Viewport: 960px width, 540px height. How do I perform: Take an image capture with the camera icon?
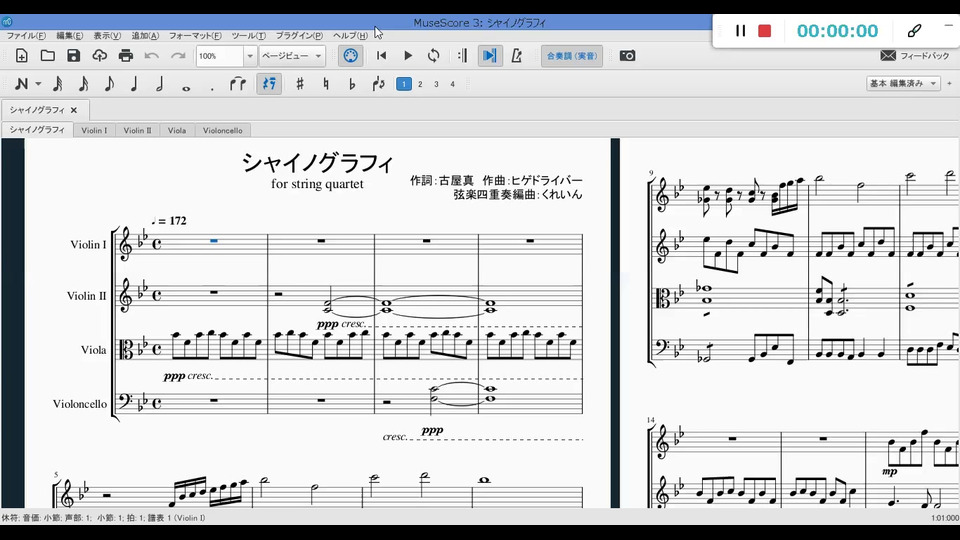[627, 56]
